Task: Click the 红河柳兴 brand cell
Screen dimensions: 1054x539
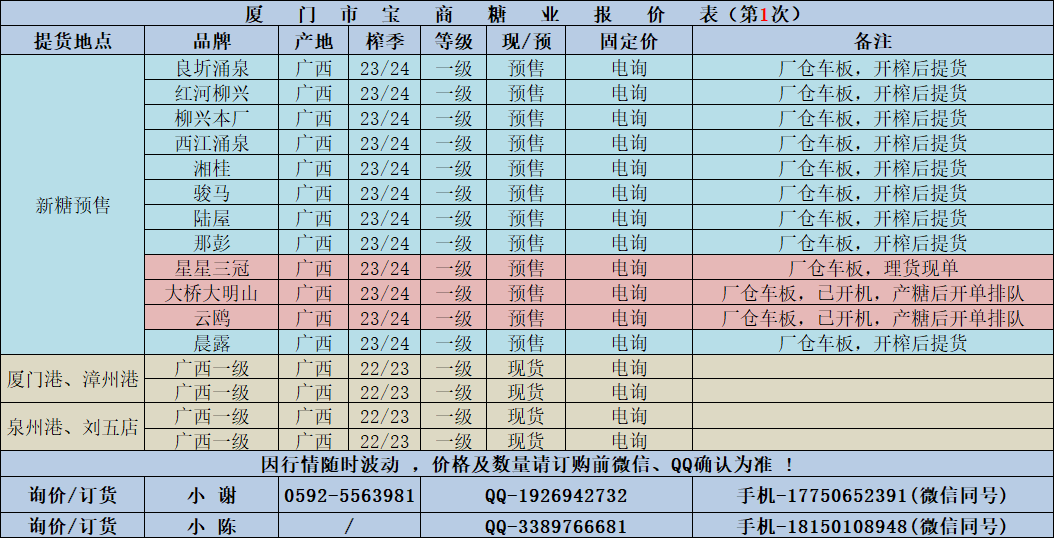Action: point(211,94)
